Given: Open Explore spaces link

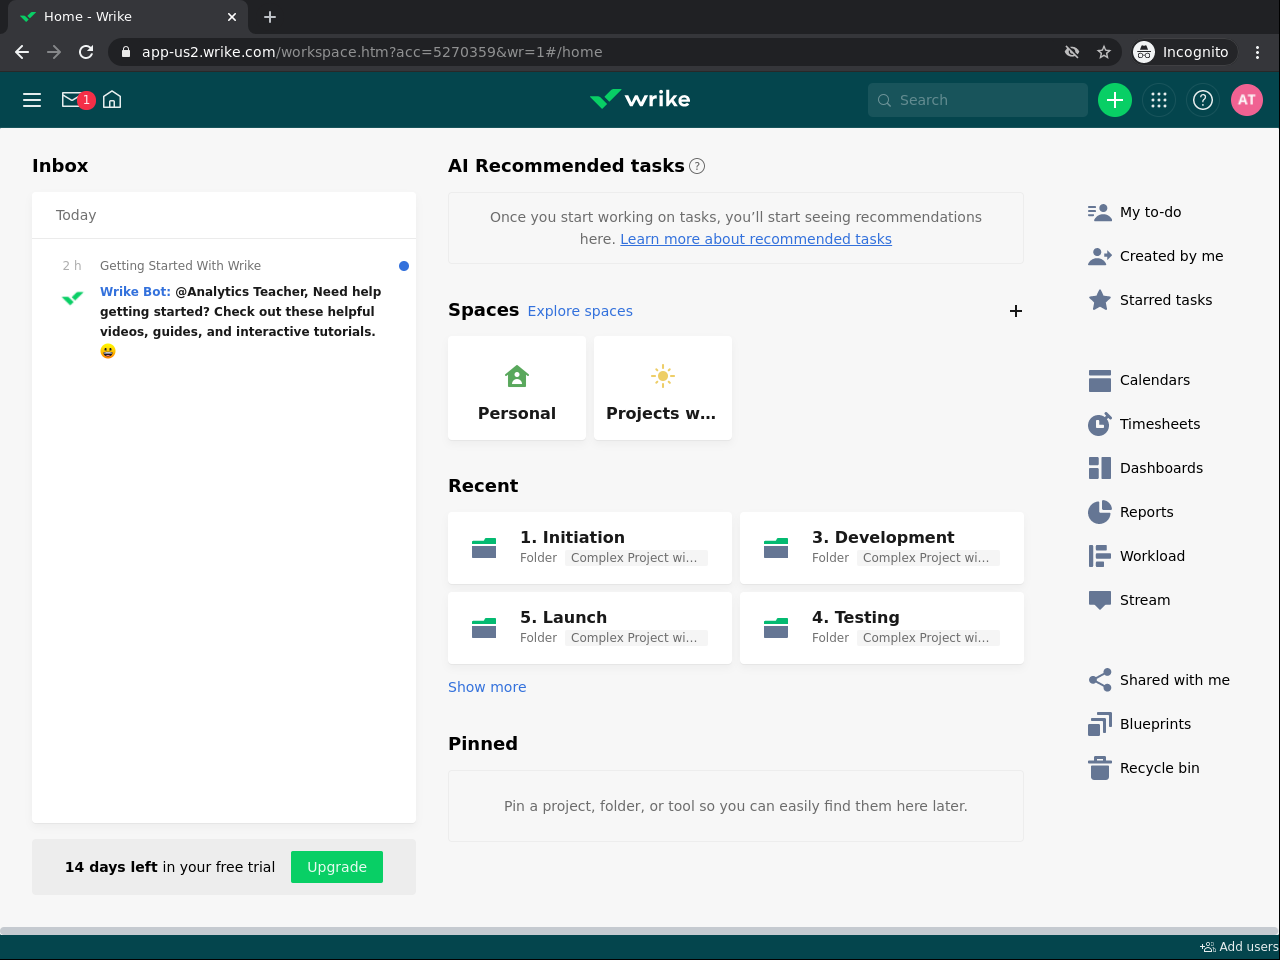Looking at the screenshot, I should tap(580, 311).
